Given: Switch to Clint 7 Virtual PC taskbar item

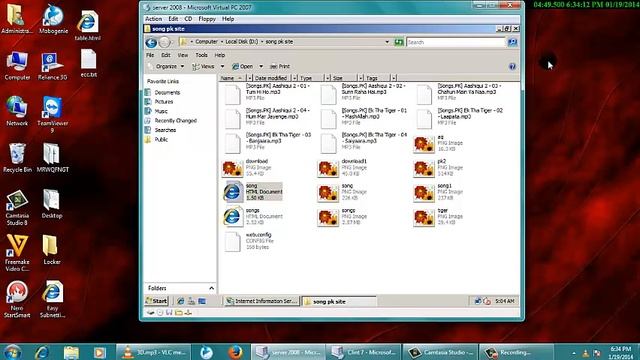Looking at the screenshot, I should [x=364, y=352].
